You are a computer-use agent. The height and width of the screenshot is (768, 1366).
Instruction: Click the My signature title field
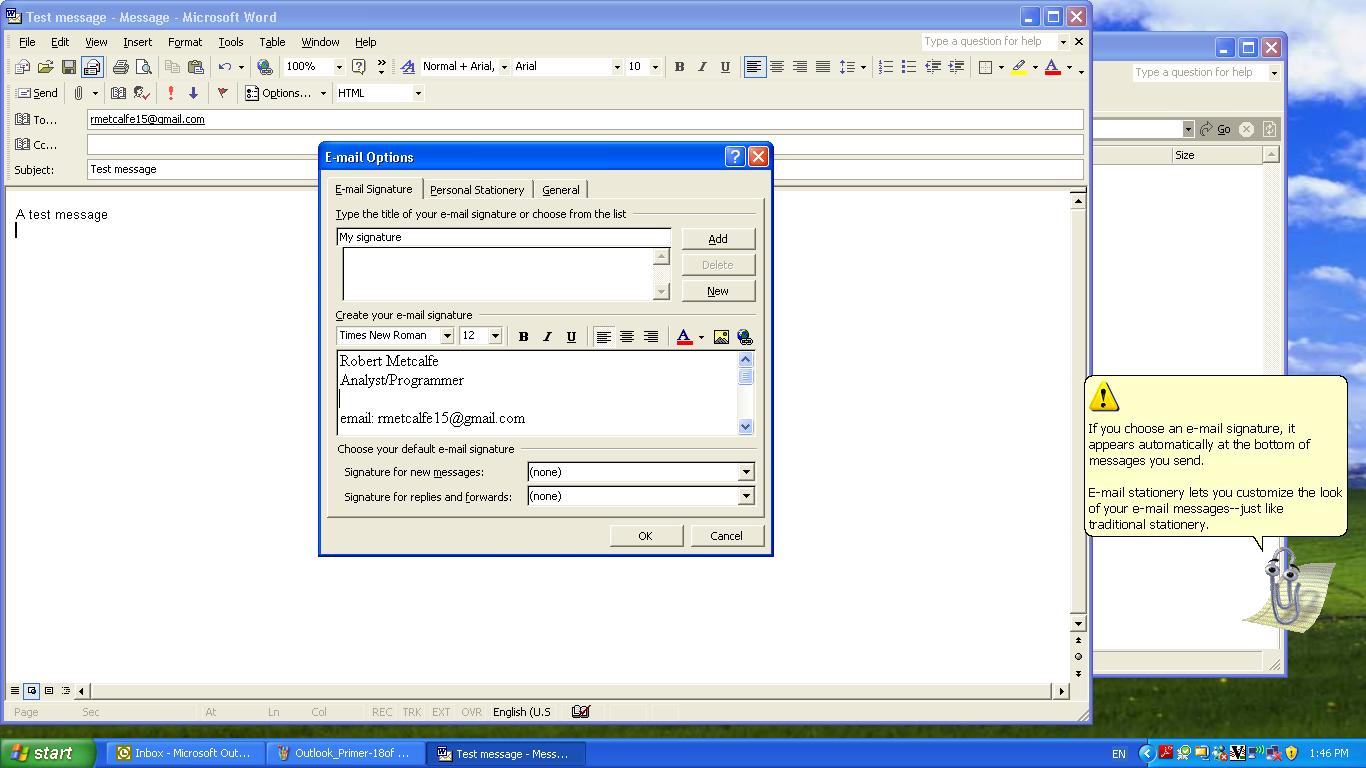503,238
